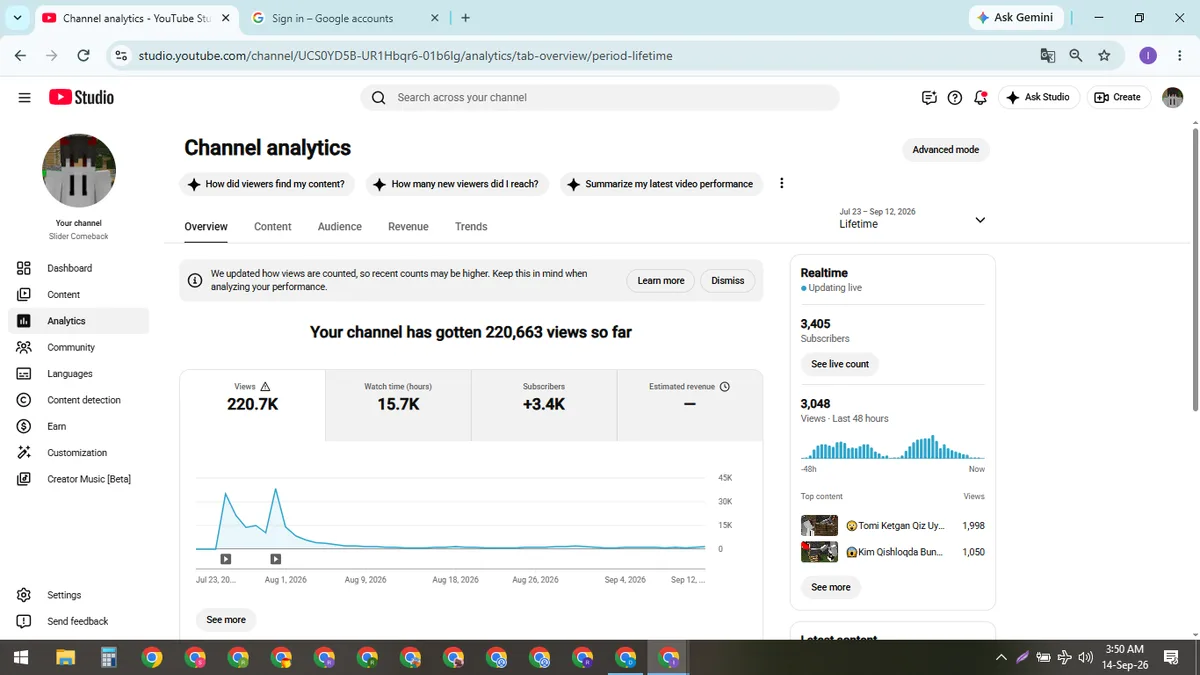The height and width of the screenshot is (675, 1200).
Task: Click the views warning triangle icon
Action: [265, 386]
